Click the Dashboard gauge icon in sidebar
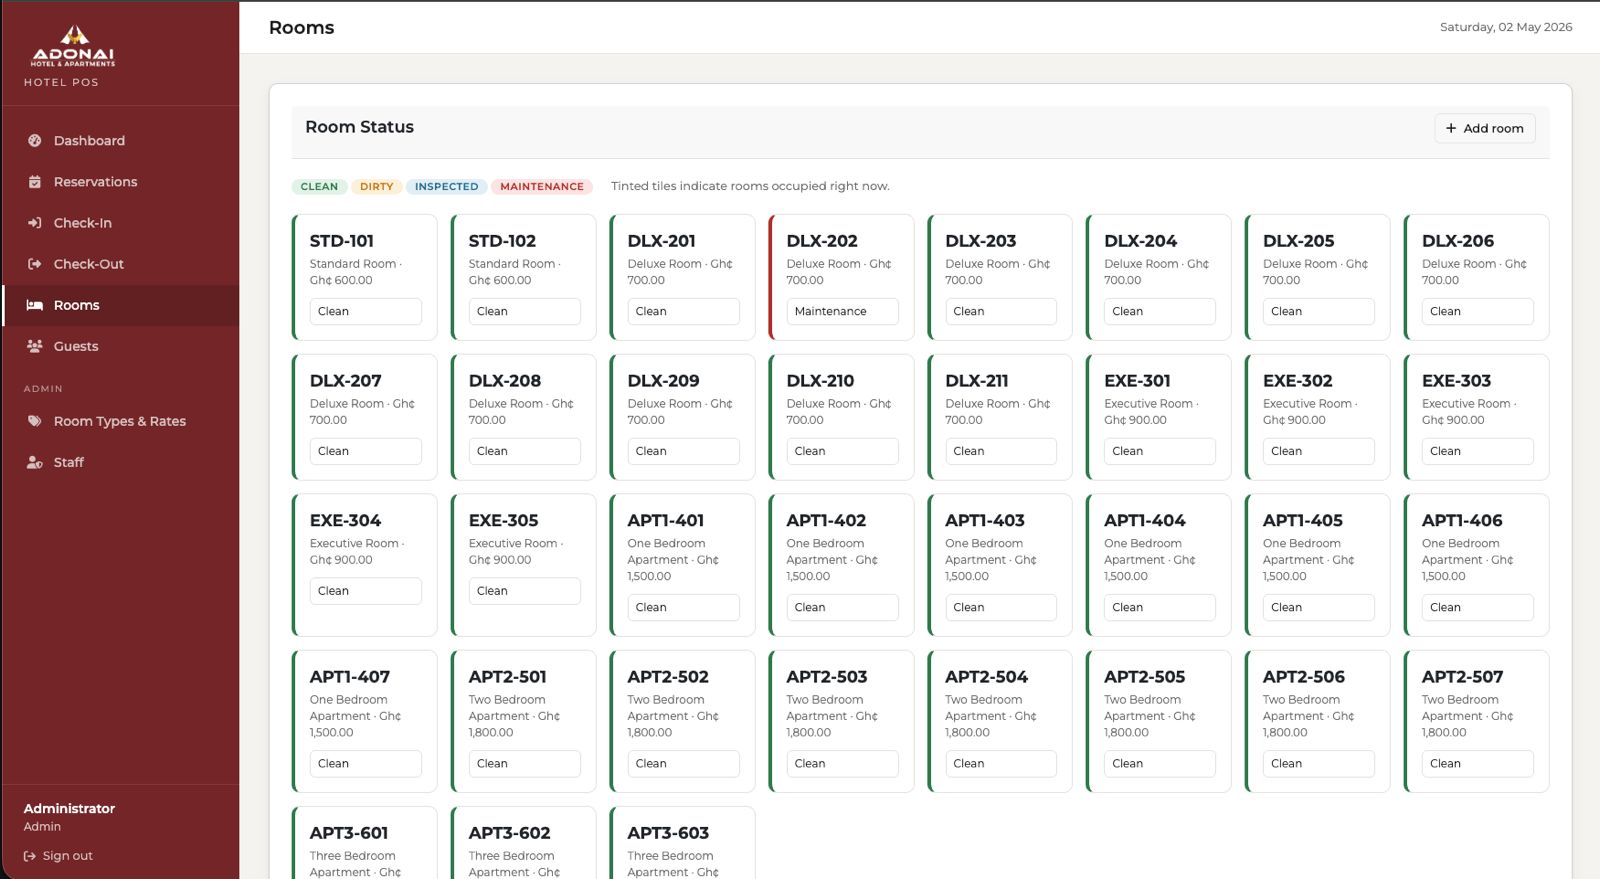 pyautogui.click(x=35, y=141)
